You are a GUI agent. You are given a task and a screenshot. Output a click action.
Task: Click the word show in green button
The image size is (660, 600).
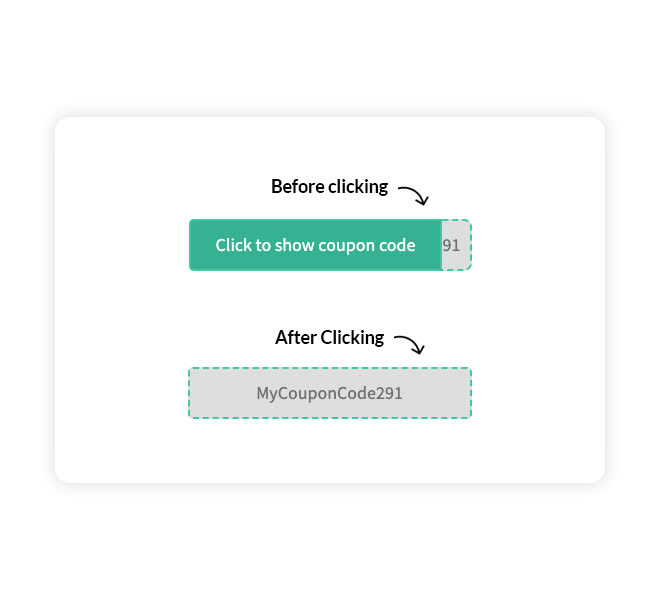(x=294, y=245)
